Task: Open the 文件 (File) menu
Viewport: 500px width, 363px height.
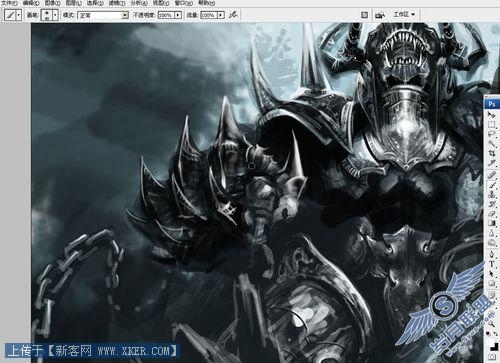Action: click(9, 3)
